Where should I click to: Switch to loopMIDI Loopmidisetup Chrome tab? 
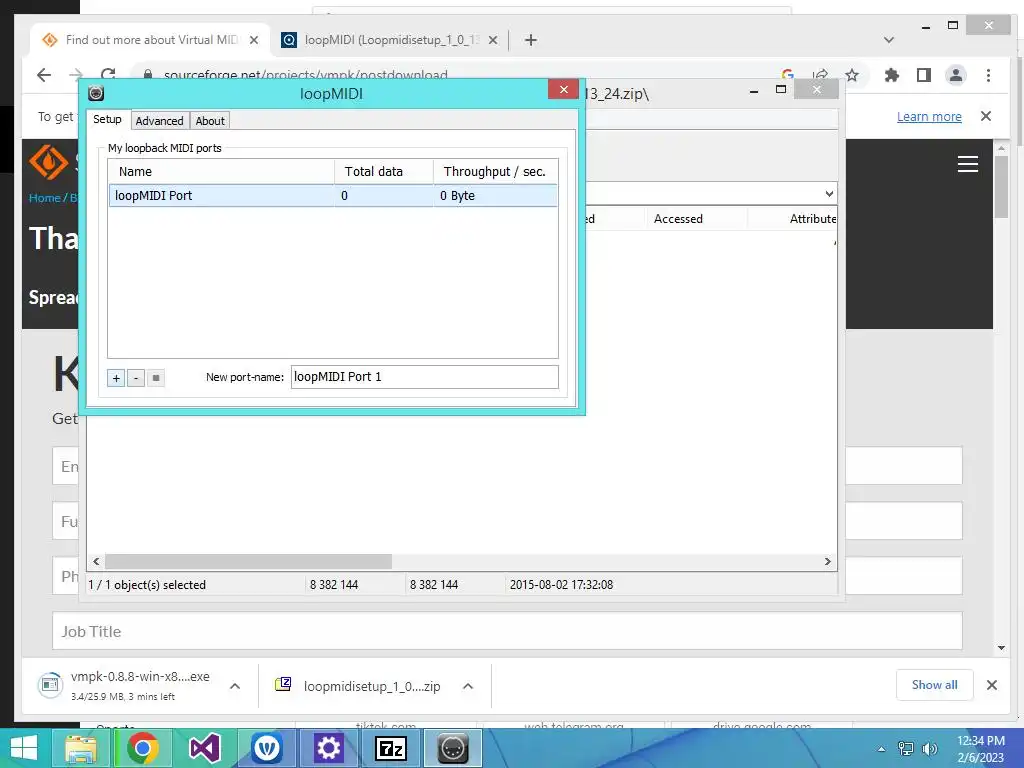click(x=391, y=40)
